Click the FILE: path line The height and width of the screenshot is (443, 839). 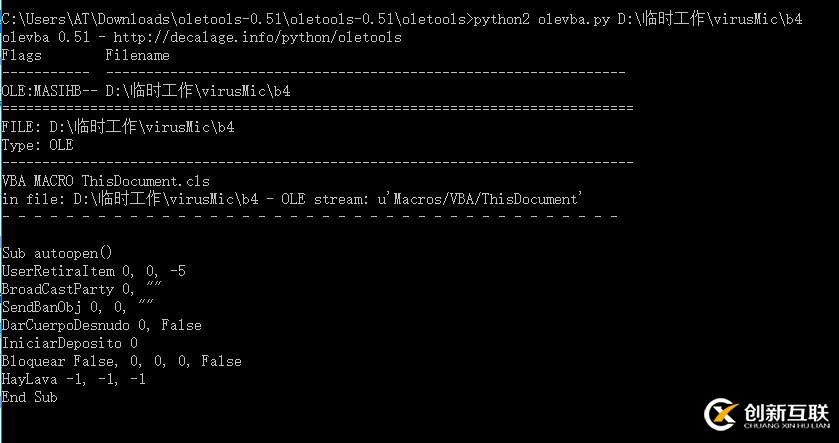pos(118,127)
